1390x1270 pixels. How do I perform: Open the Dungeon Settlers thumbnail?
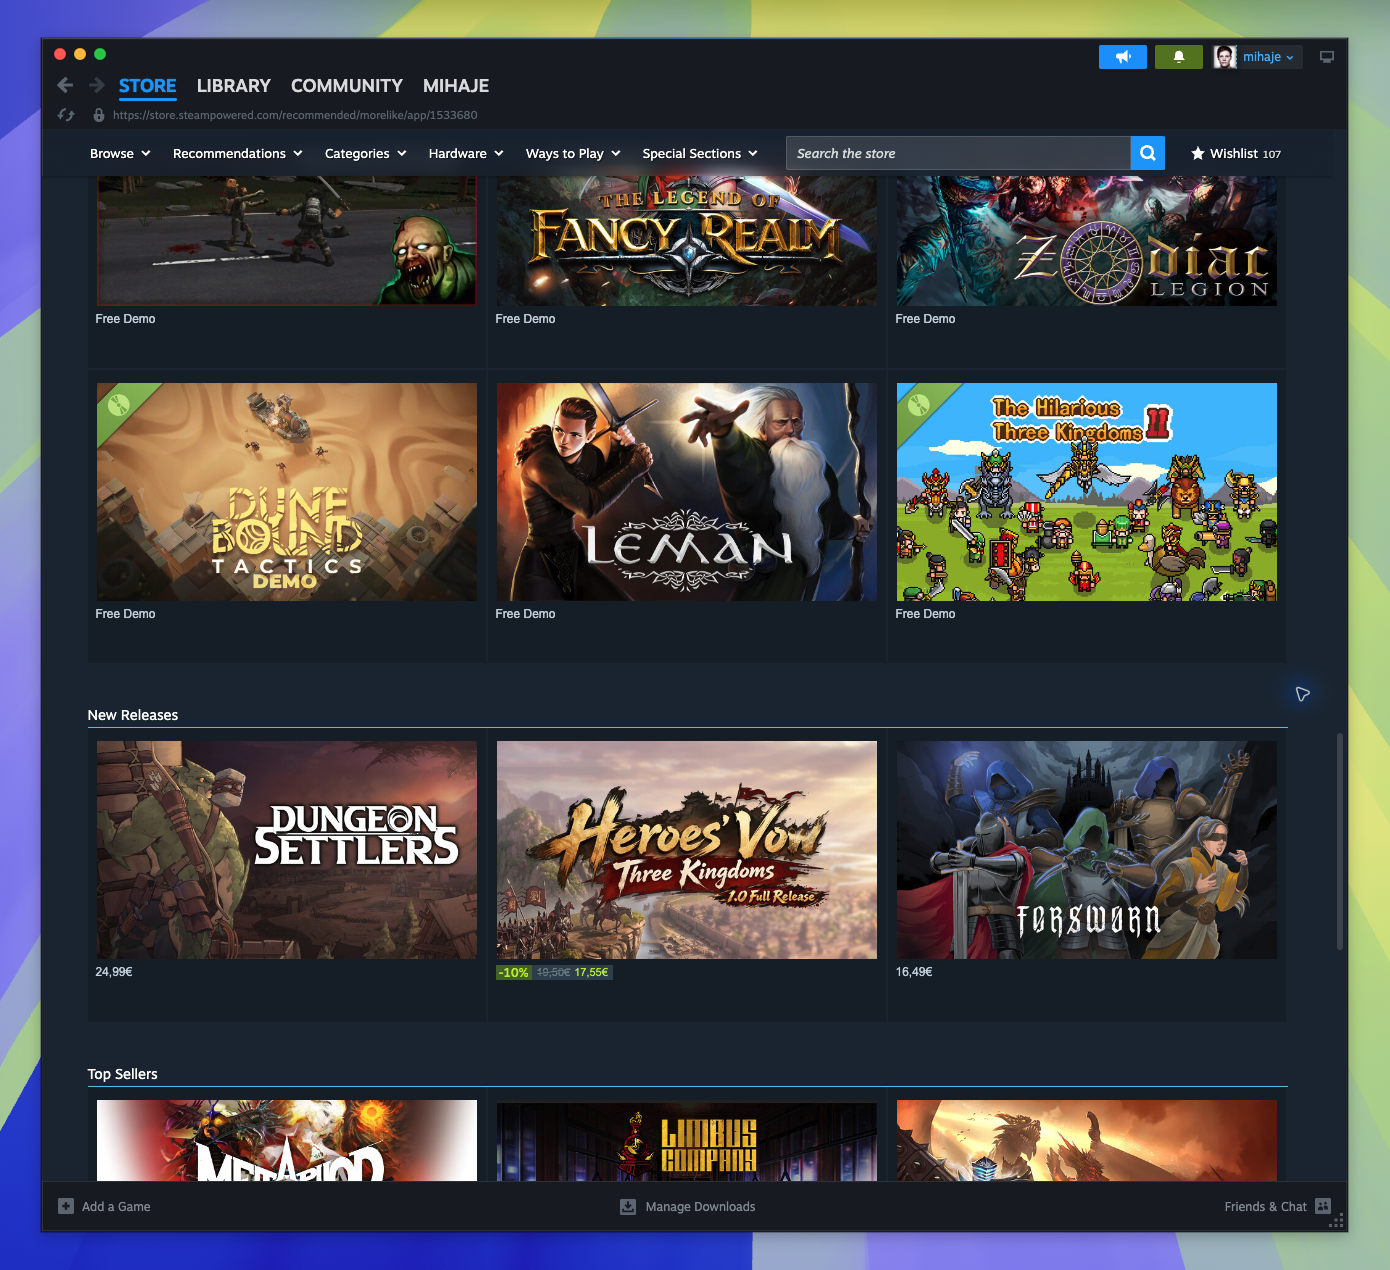tap(287, 850)
